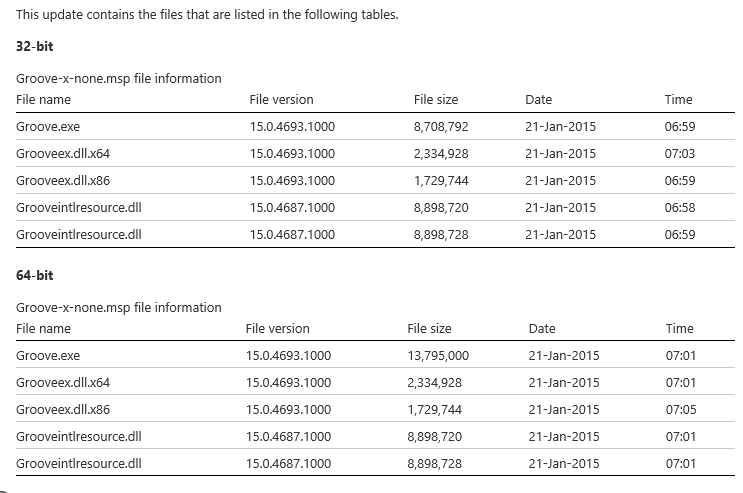Click the 64-bit section heading
This screenshot has height=493, width=743.
[x=35, y=276]
